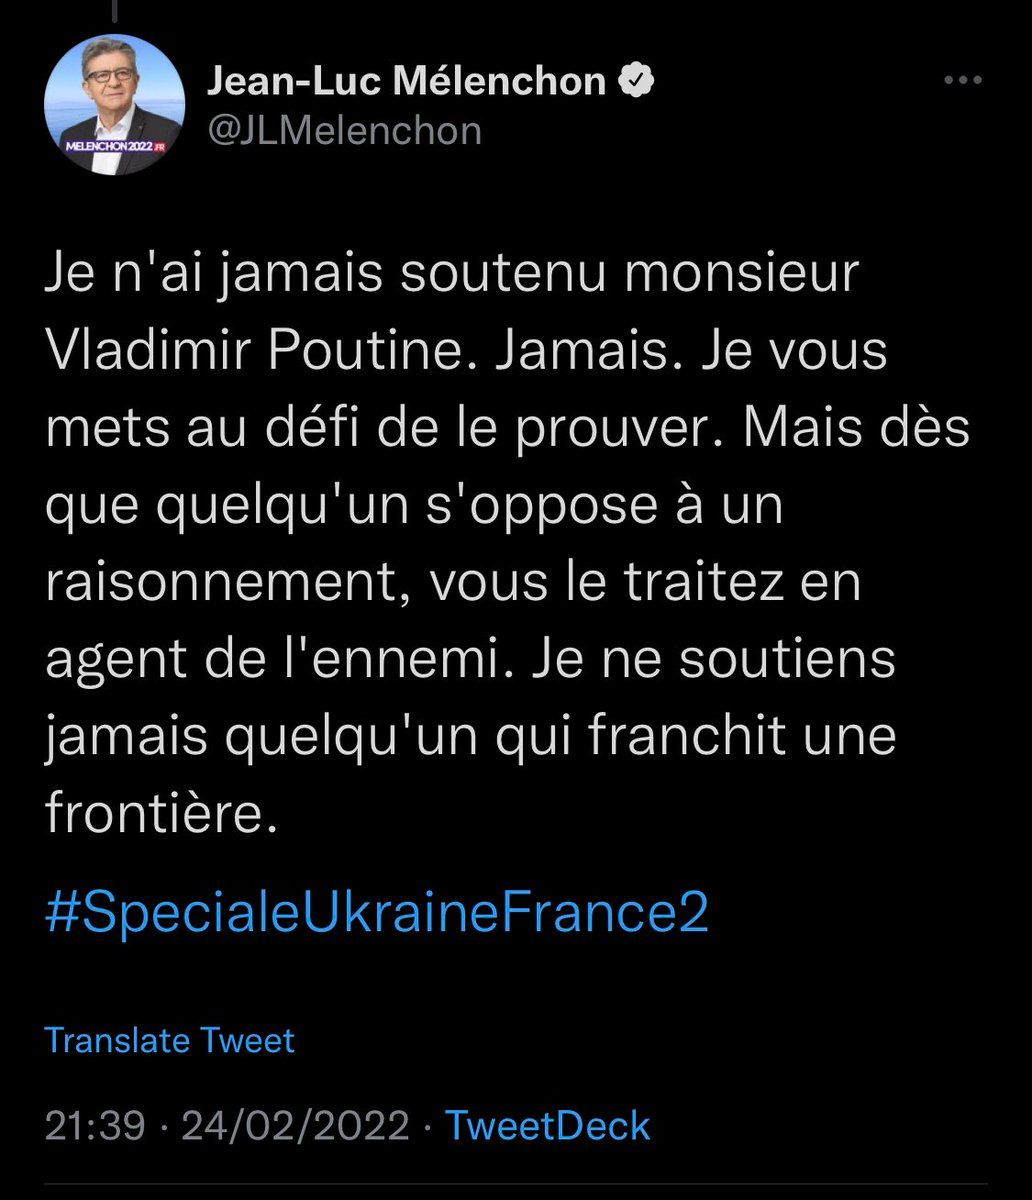Open Jean-Luc Mélenchon's profile picture
The height and width of the screenshot is (1200, 1032).
[114, 104]
